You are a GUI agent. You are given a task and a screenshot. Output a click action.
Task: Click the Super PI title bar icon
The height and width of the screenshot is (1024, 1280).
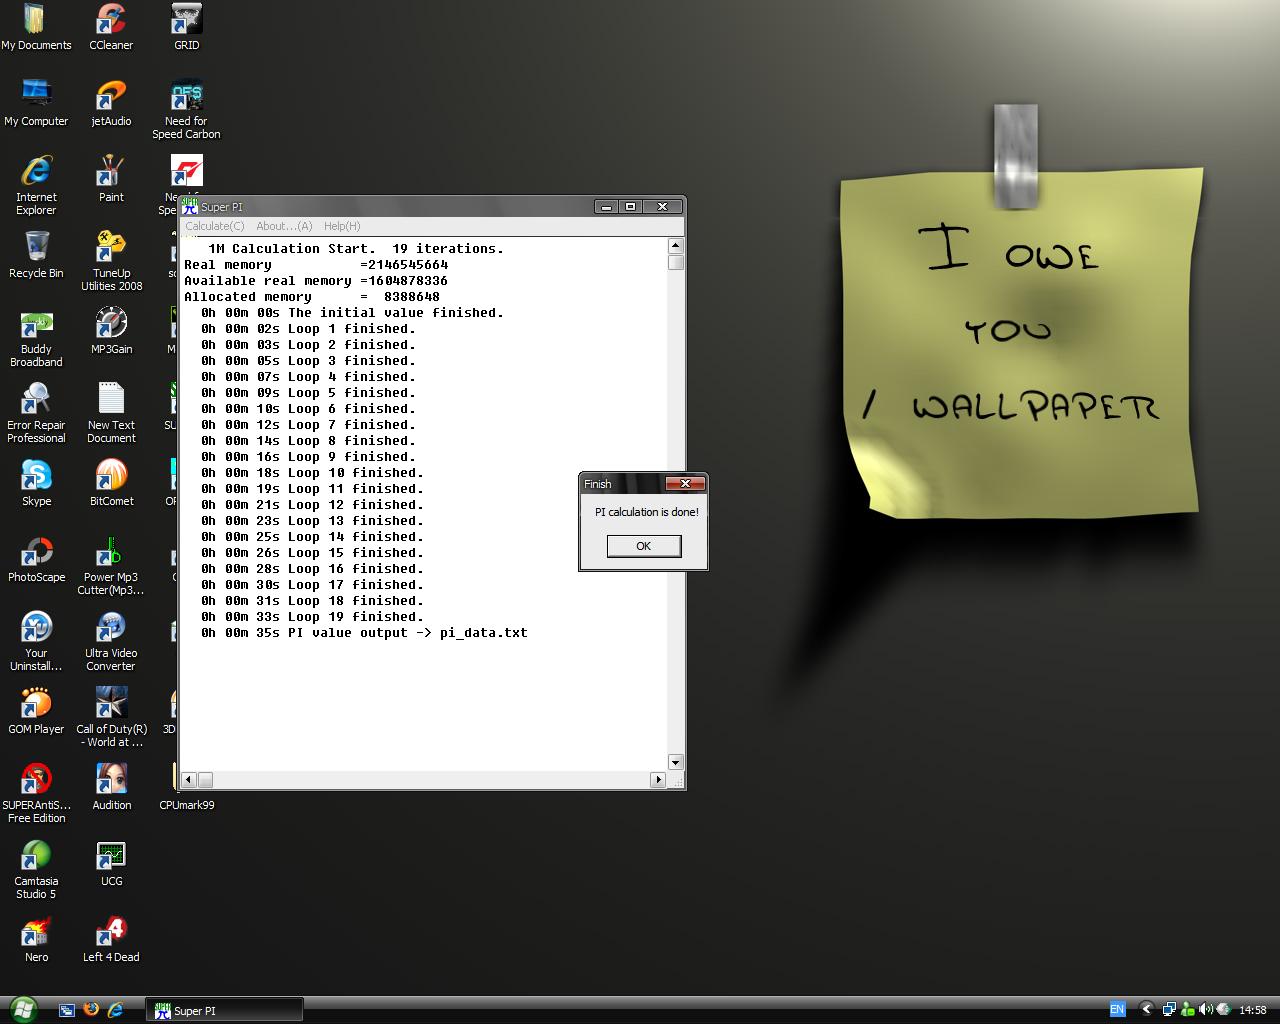click(x=189, y=206)
